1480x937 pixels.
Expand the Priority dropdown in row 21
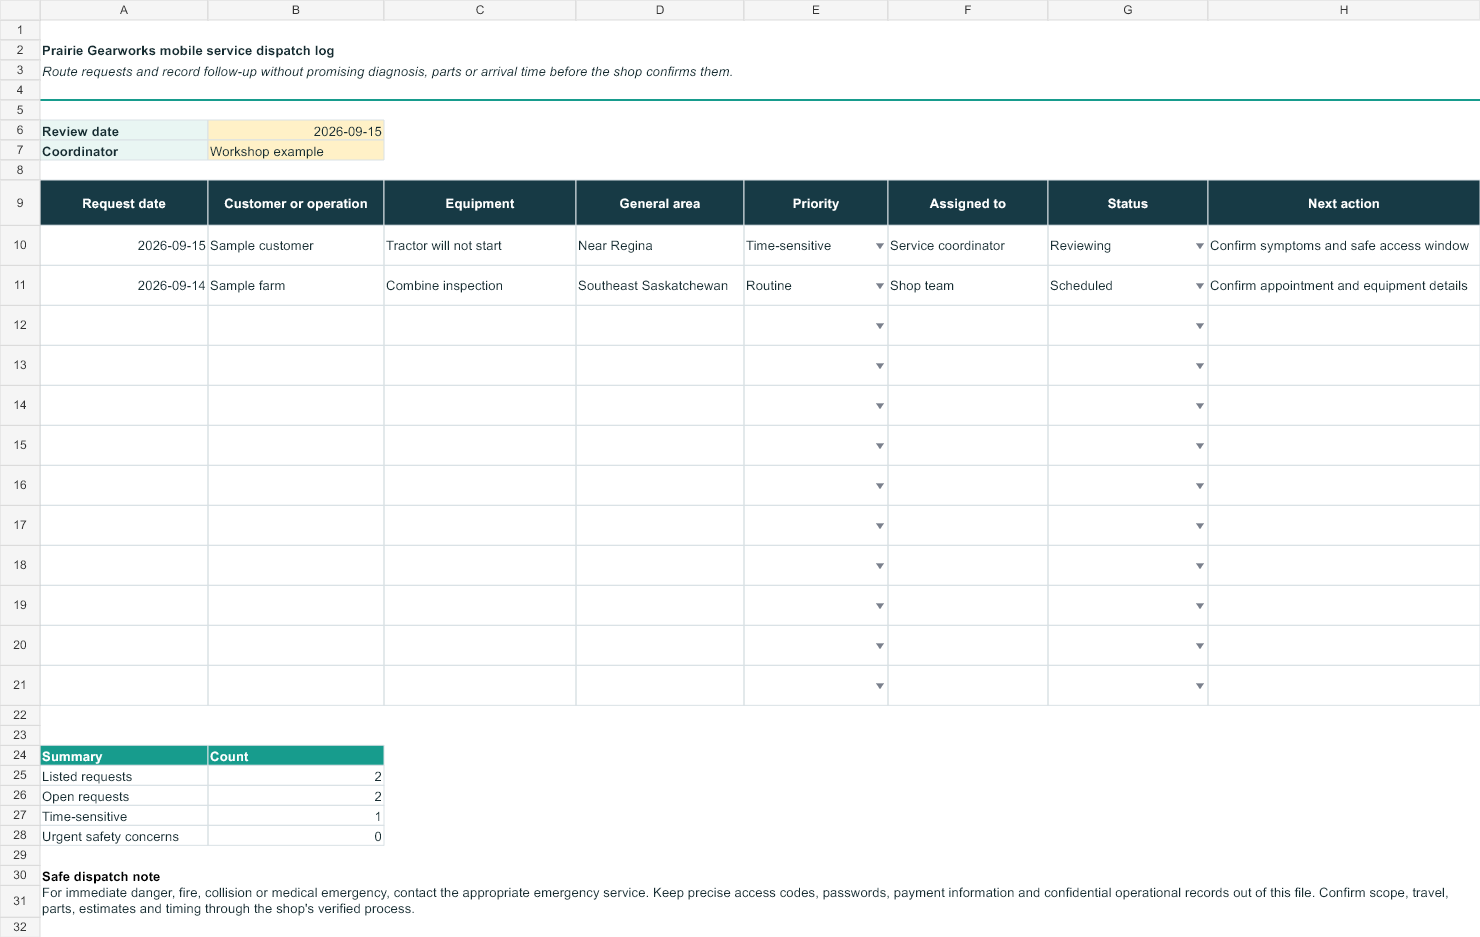(879, 686)
